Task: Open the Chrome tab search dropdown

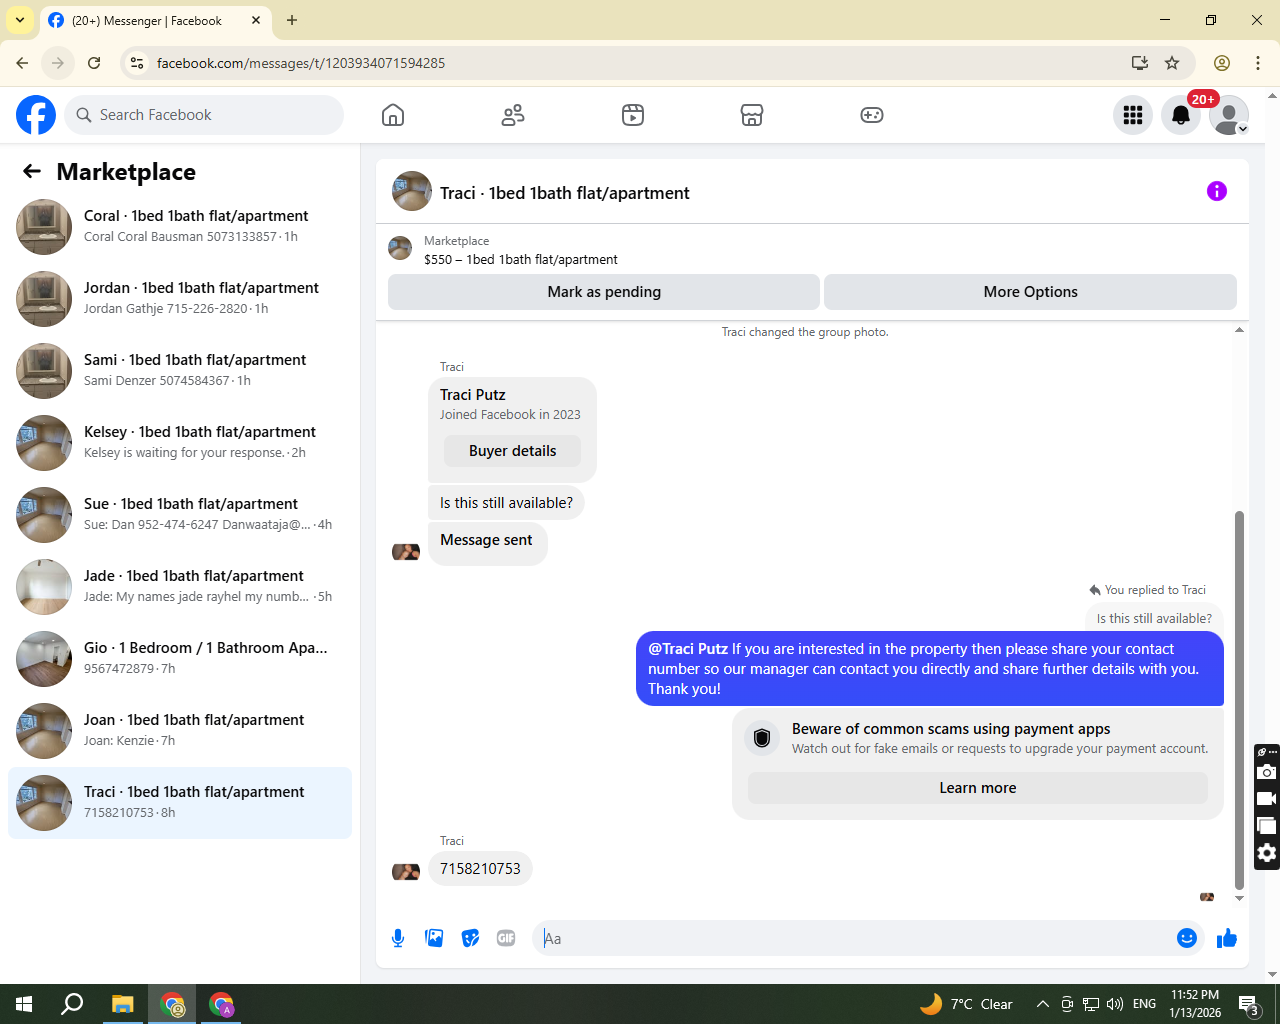Action: coord(20,20)
